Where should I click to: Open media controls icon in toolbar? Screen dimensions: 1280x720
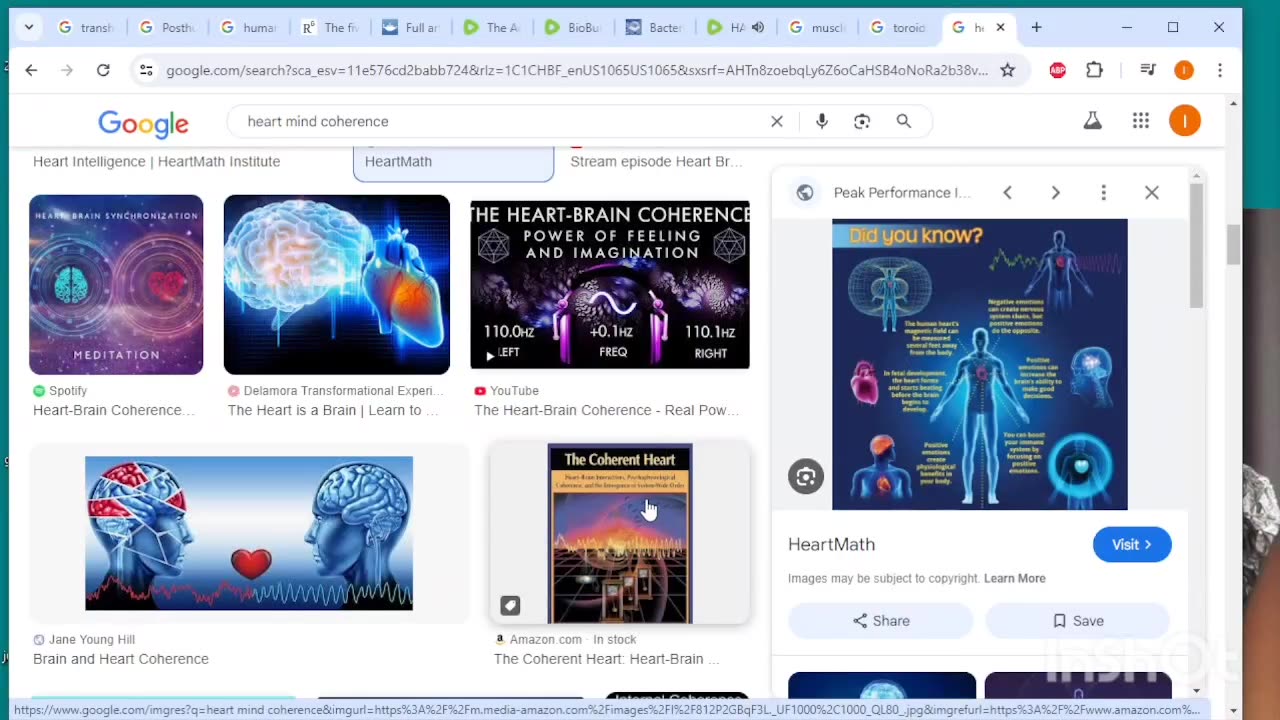(1148, 70)
